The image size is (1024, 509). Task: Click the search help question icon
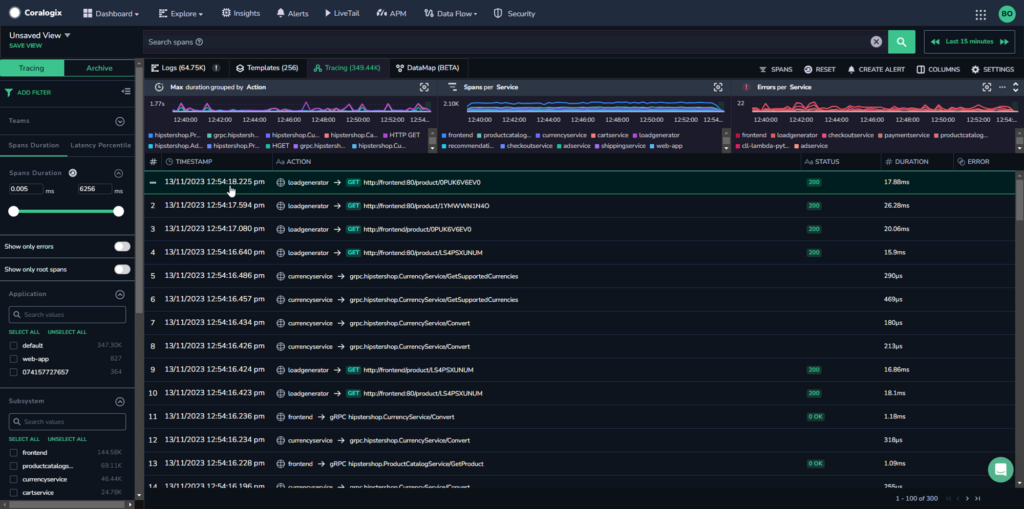click(x=199, y=42)
